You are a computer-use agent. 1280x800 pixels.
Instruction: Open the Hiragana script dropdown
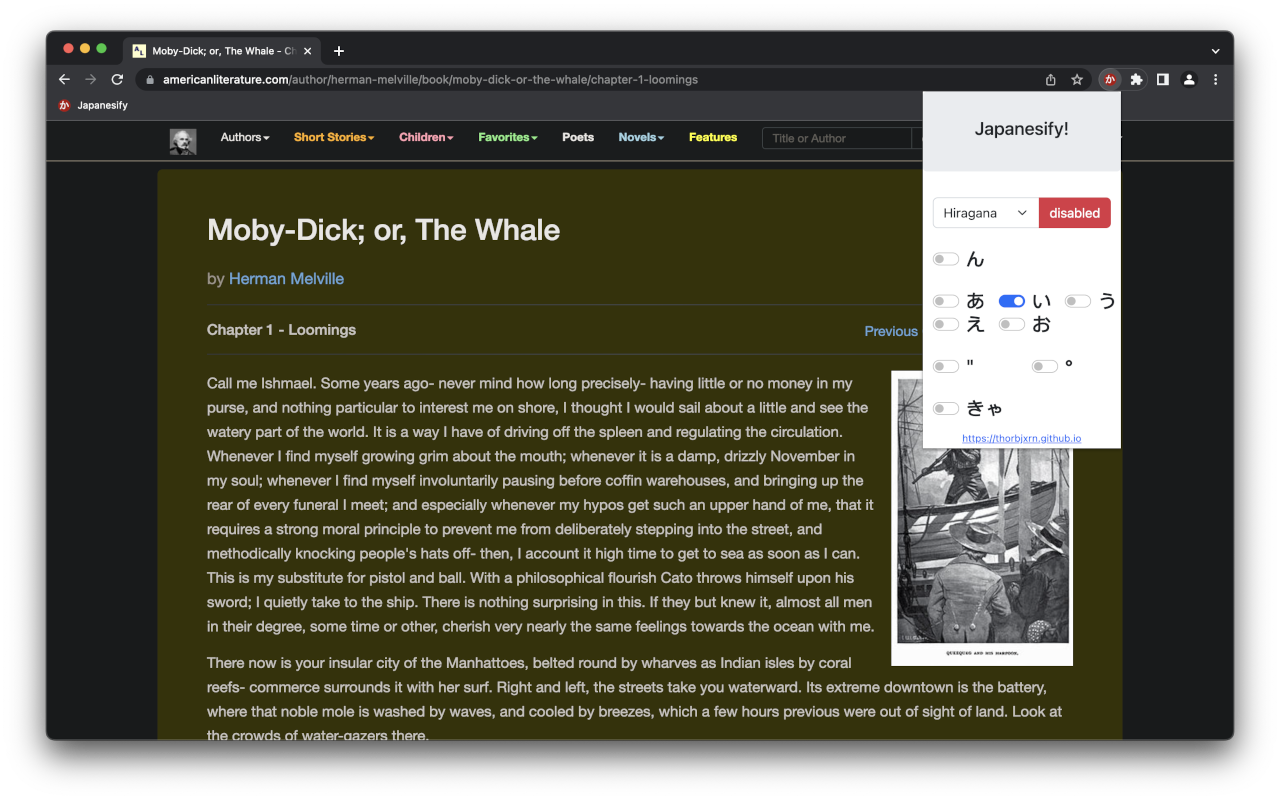(x=986, y=213)
